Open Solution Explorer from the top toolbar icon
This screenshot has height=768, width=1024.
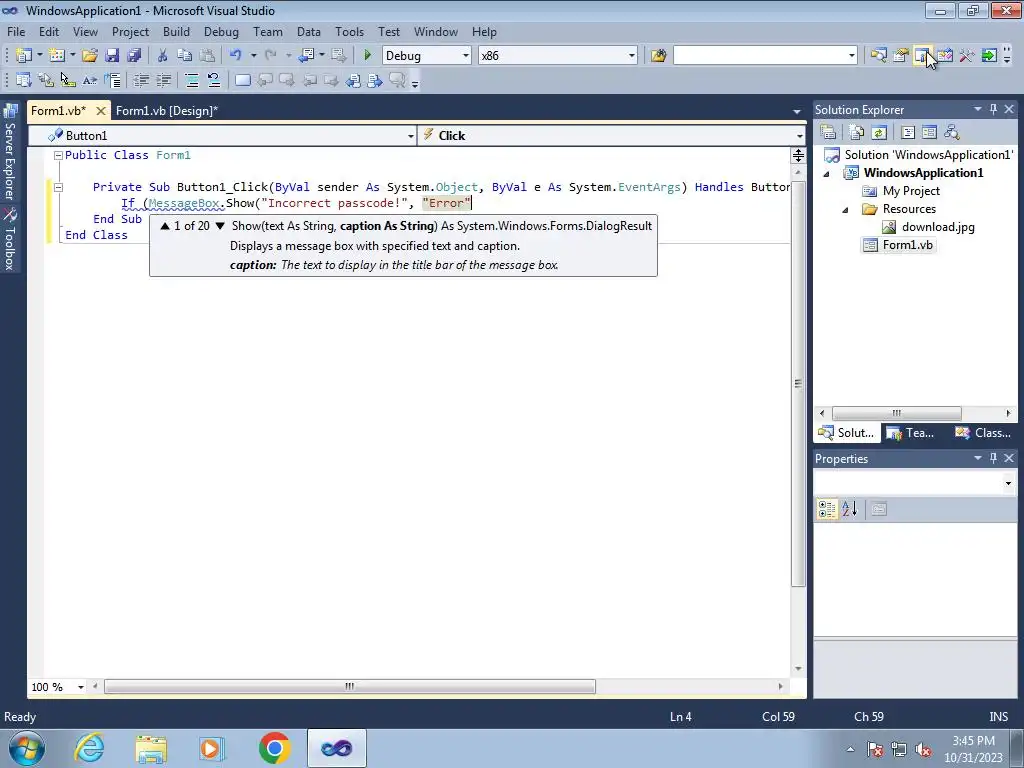tap(878, 56)
